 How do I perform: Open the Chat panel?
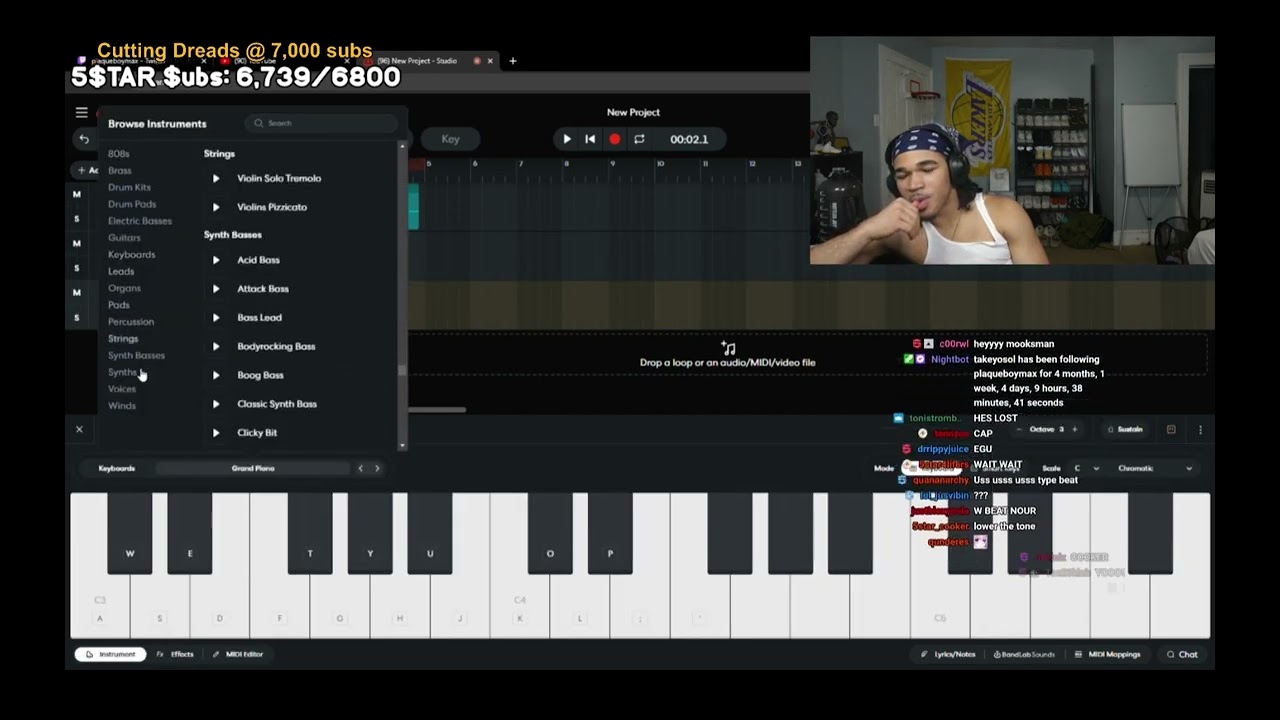coord(1182,654)
